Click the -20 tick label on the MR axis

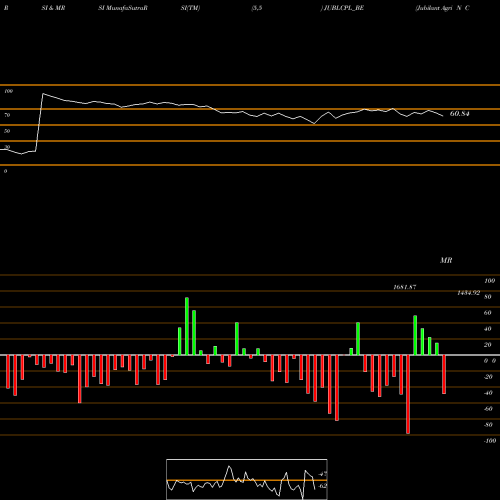pyautogui.click(x=488, y=377)
